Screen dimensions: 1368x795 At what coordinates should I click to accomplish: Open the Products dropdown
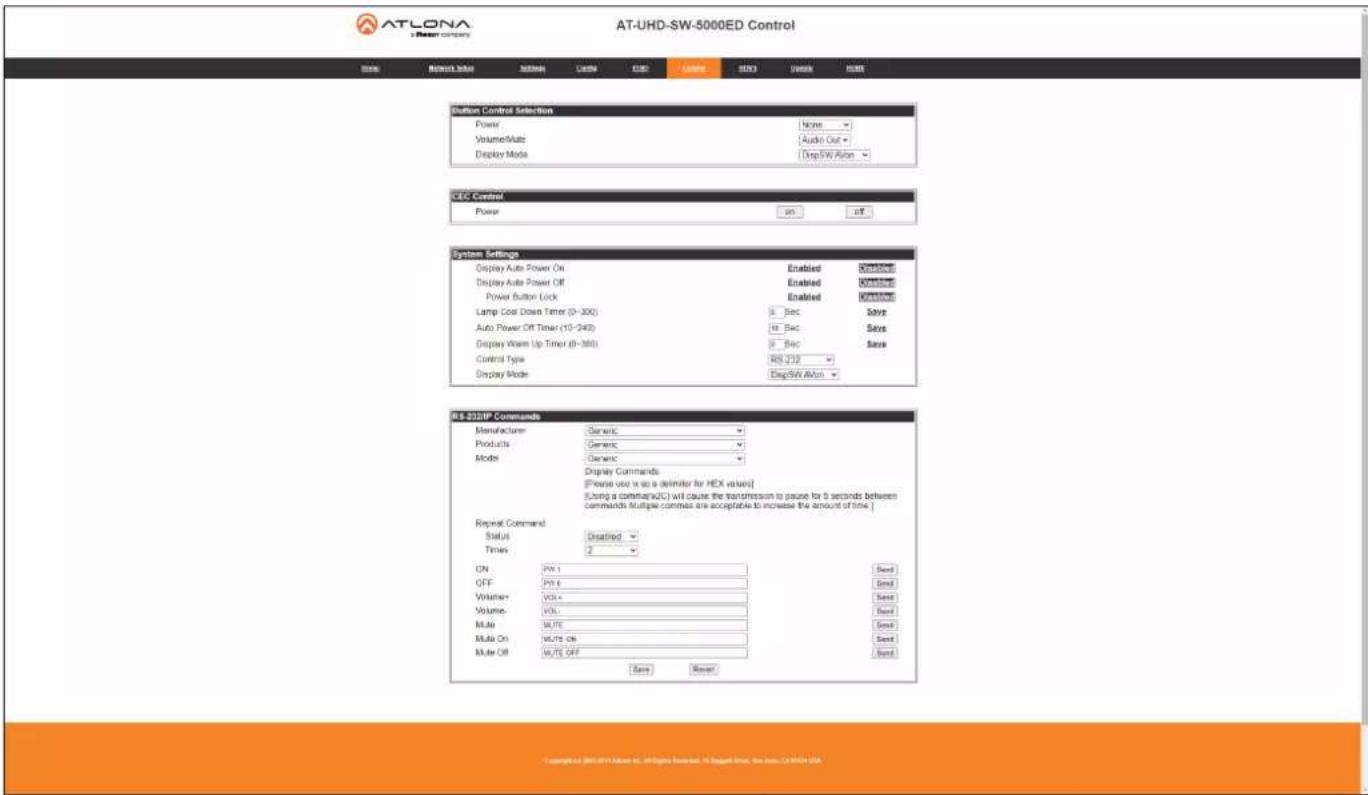pos(665,445)
